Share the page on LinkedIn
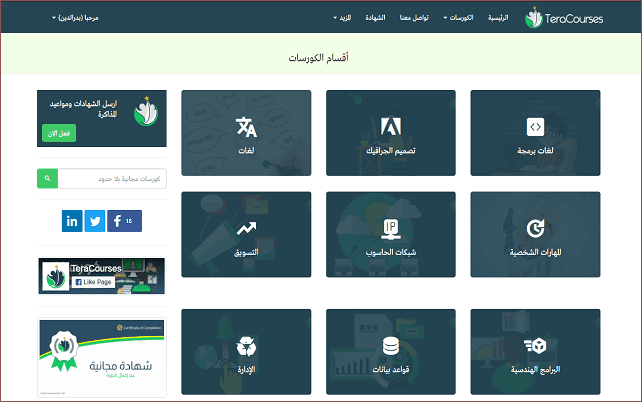Image resolution: width=642 pixels, height=402 pixels. point(72,221)
